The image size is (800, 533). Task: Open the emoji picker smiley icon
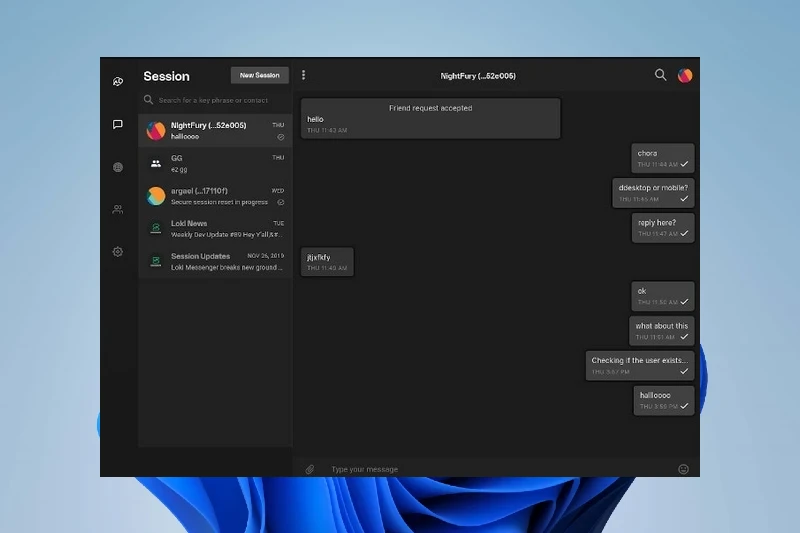(x=684, y=469)
